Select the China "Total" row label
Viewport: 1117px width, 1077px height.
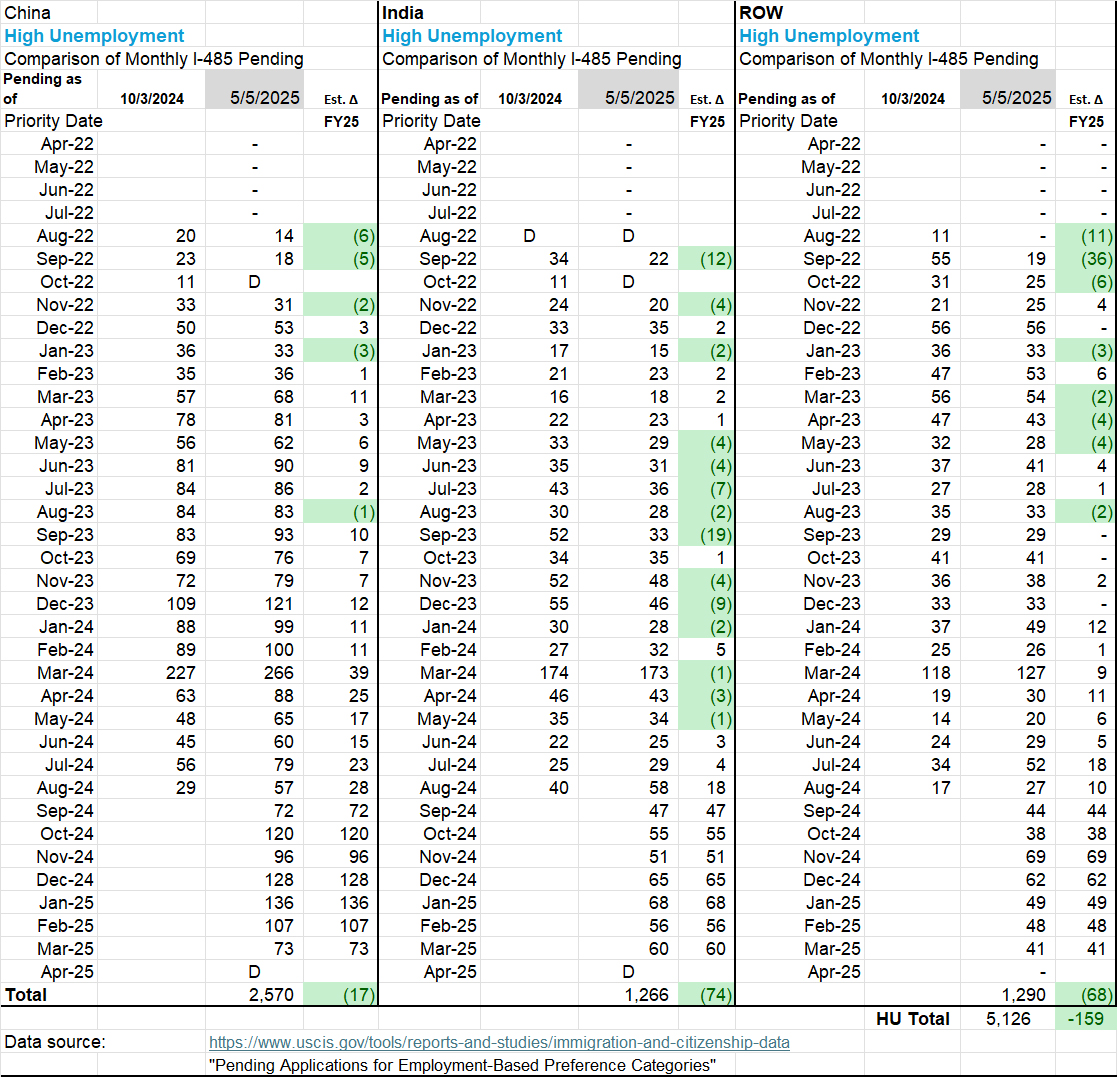point(26,995)
